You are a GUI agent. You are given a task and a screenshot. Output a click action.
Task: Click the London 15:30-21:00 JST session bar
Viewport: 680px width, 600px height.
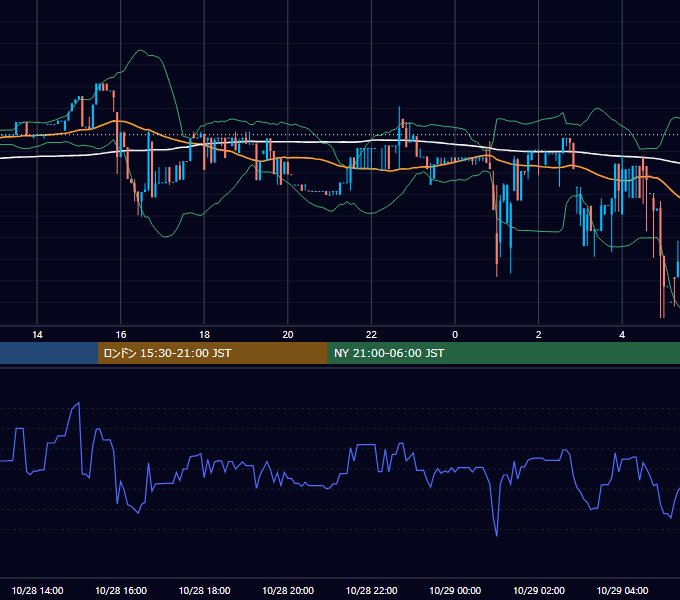tap(212, 353)
